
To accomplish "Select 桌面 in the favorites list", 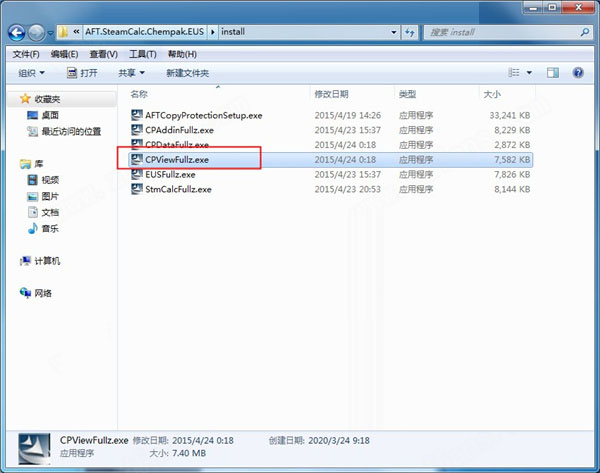I will pyautogui.click(x=50, y=115).
